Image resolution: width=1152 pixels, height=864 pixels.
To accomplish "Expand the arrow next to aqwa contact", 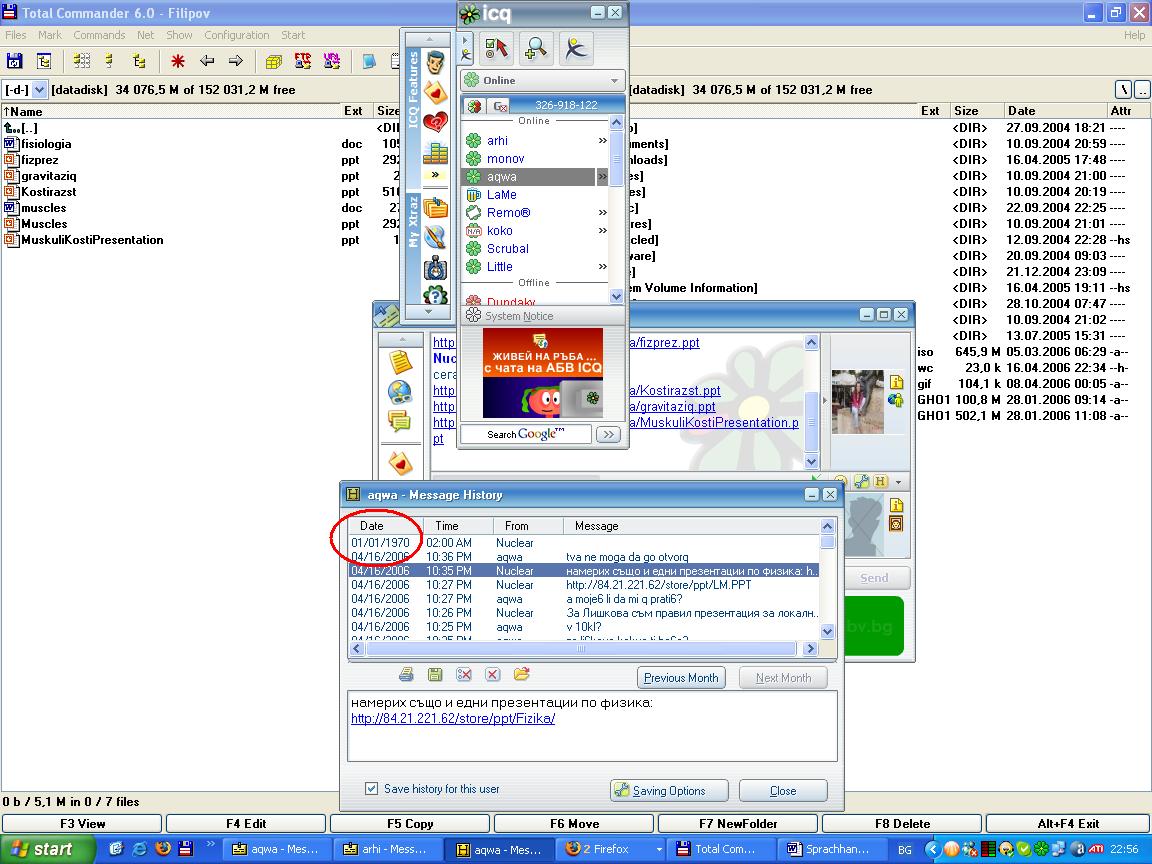I will (602, 176).
